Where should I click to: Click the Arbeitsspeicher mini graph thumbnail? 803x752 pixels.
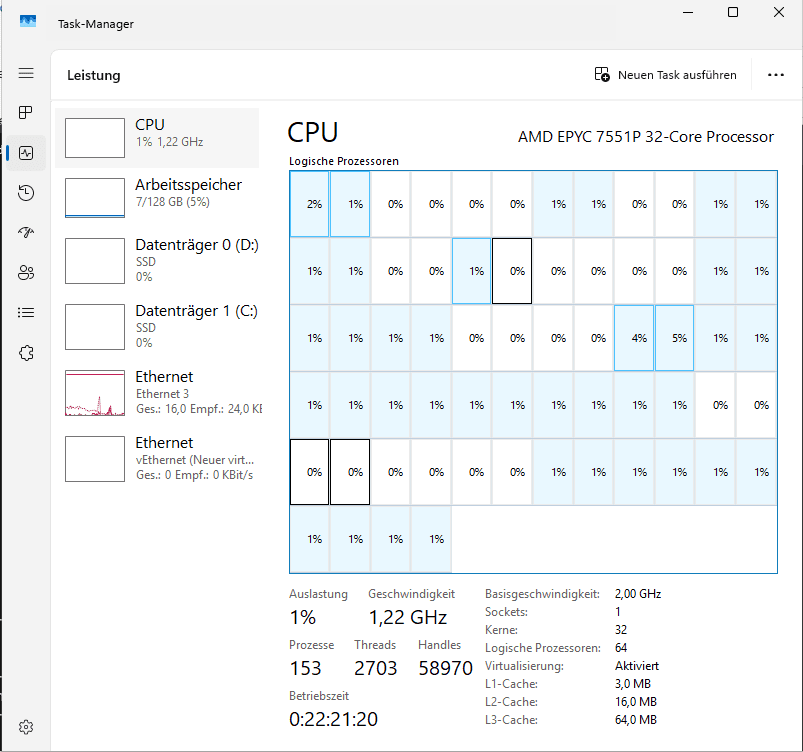coord(95,198)
